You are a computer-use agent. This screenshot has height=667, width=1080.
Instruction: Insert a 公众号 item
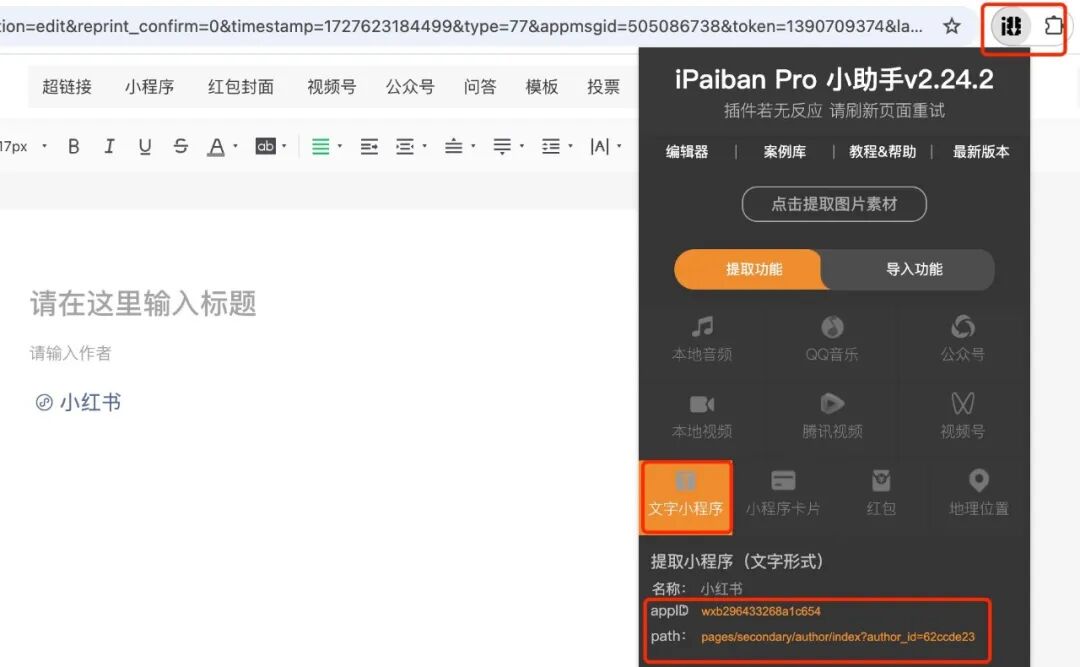(x=410, y=87)
